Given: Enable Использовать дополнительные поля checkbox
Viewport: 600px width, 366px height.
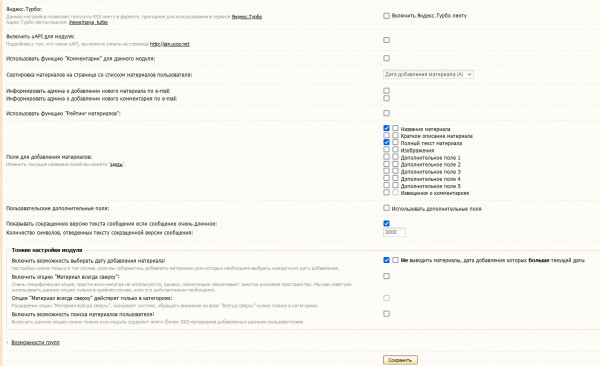Looking at the screenshot, I should point(386,208).
